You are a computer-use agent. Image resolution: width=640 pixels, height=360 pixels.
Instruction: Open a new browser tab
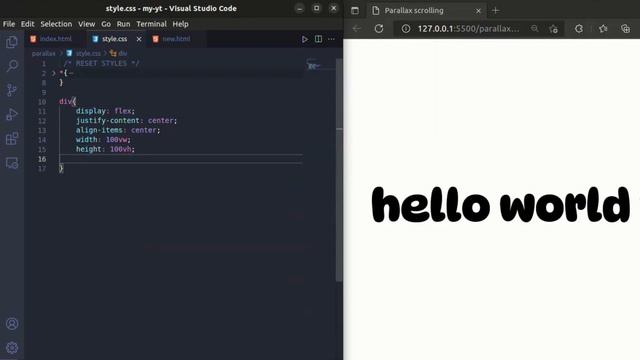496,11
